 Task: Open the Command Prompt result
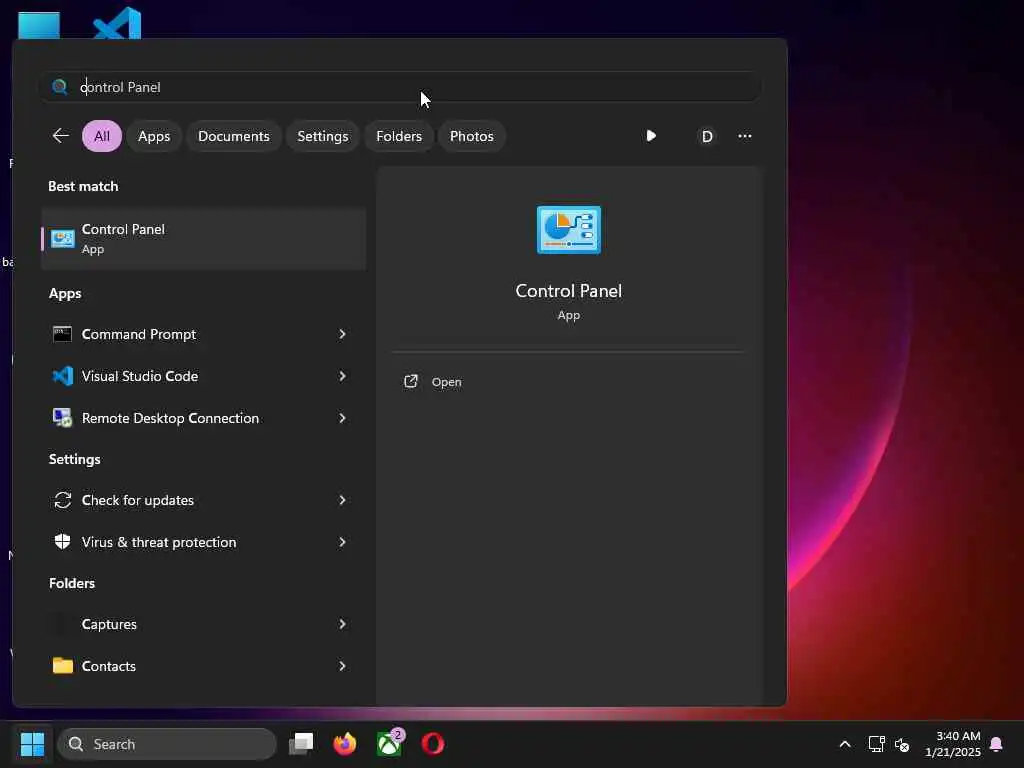(x=203, y=334)
